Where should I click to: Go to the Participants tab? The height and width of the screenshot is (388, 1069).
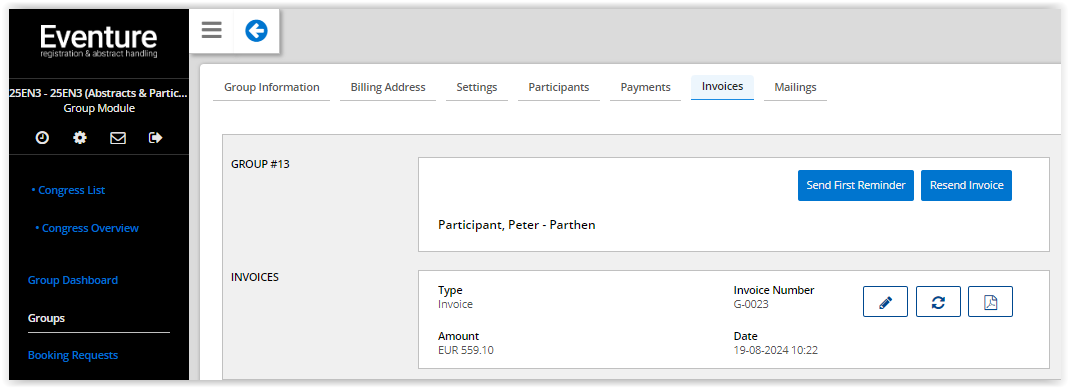tap(558, 87)
